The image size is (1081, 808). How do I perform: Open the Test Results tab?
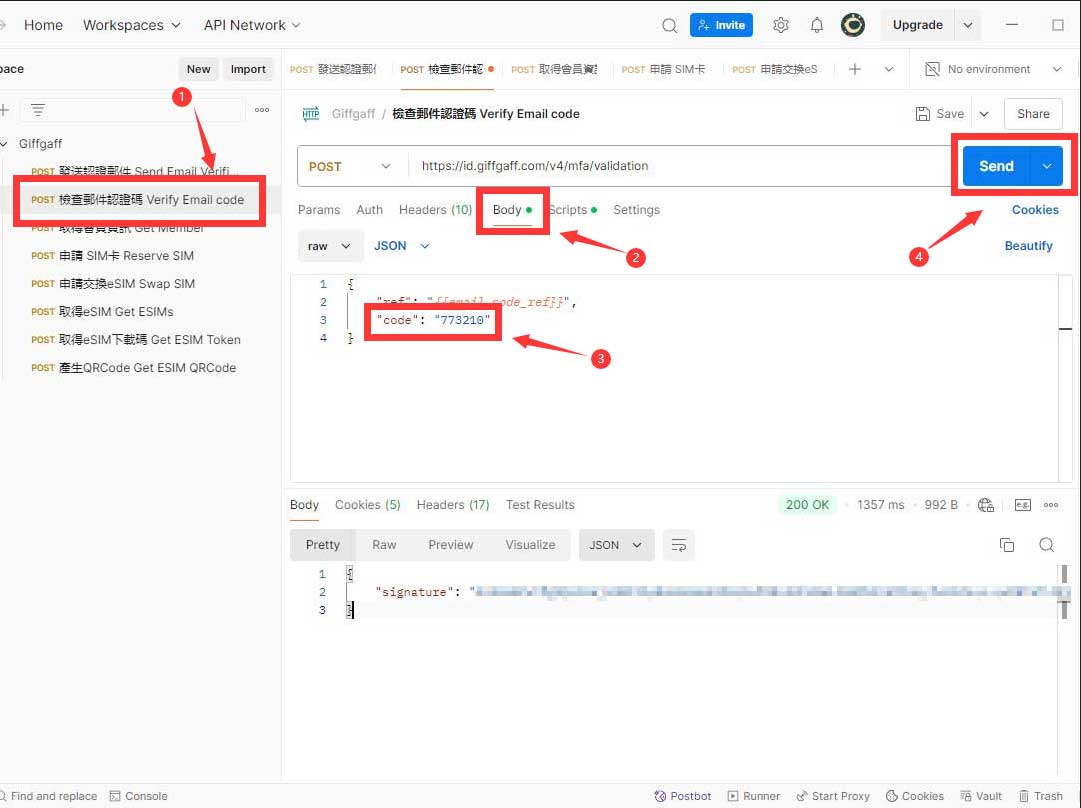tap(540, 505)
